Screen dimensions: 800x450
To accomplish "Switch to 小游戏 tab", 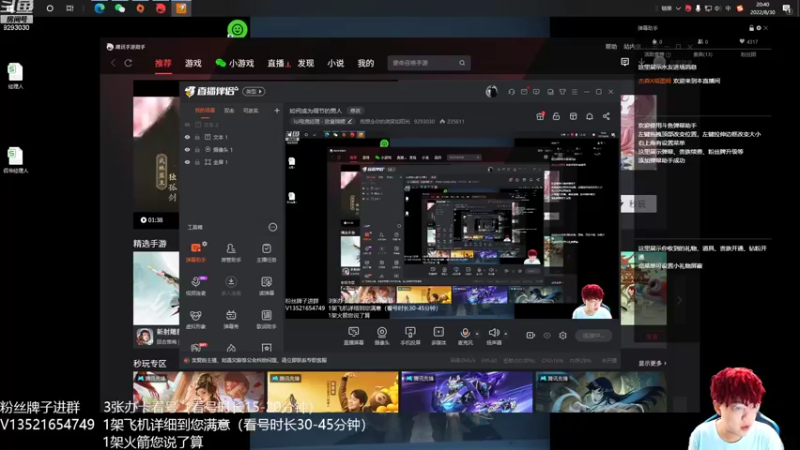I will pyautogui.click(x=235, y=63).
